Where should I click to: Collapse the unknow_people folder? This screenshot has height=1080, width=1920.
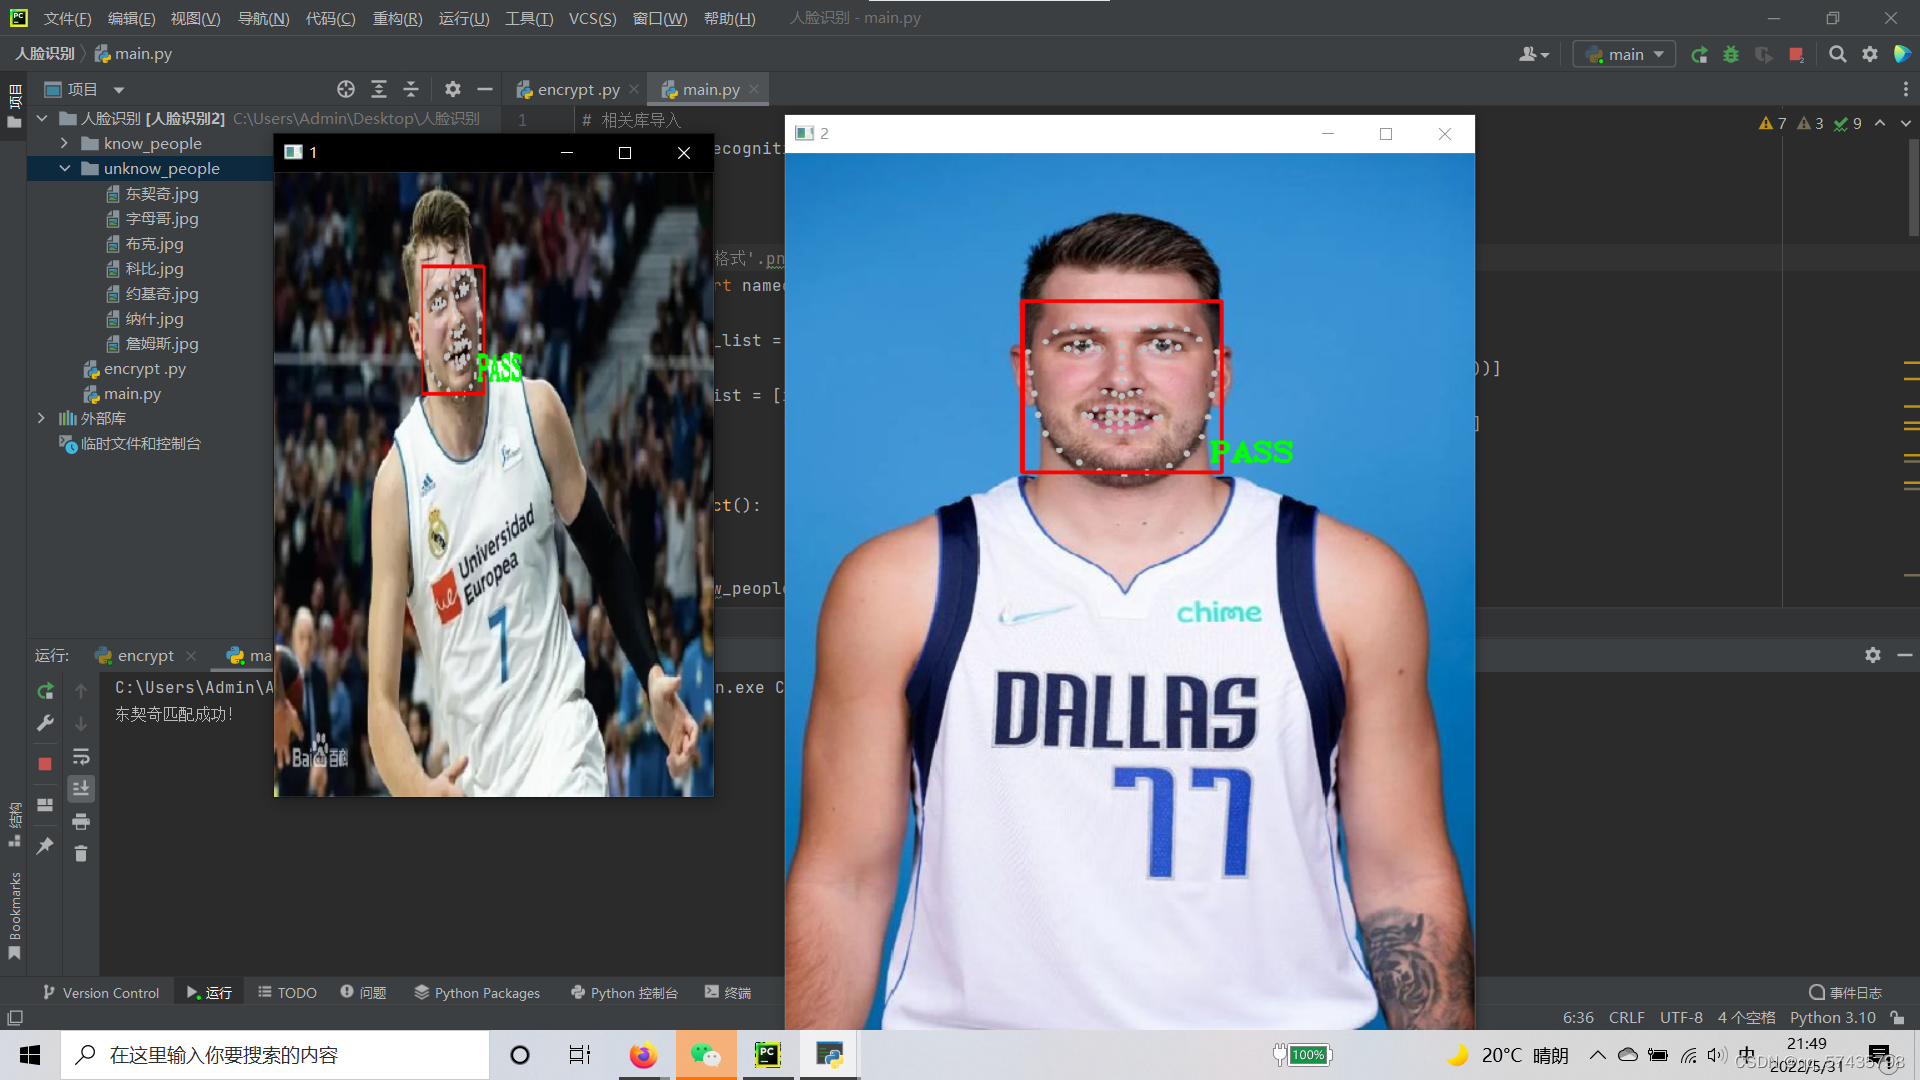[x=64, y=169]
